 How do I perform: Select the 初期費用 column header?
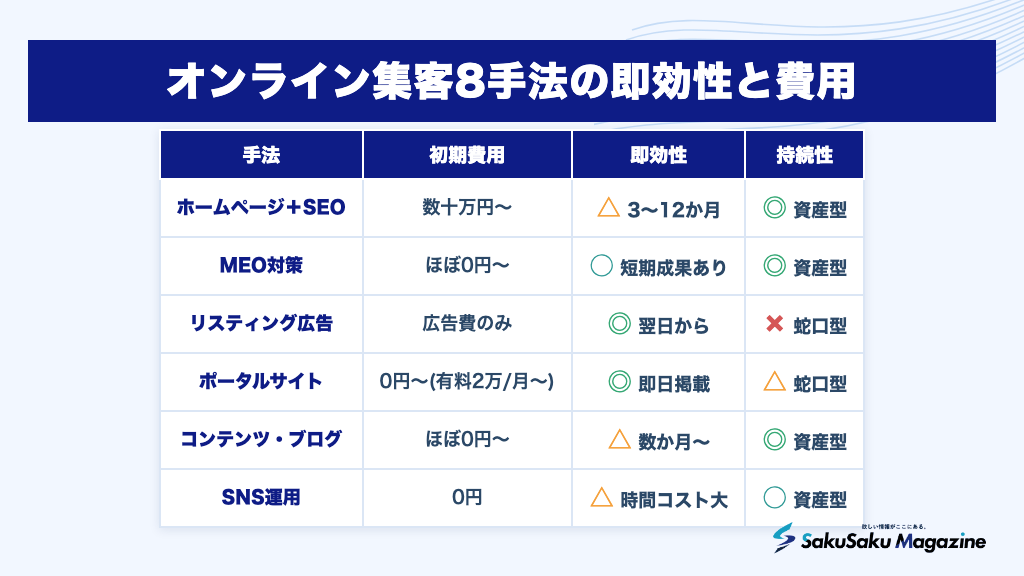(x=467, y=155)
